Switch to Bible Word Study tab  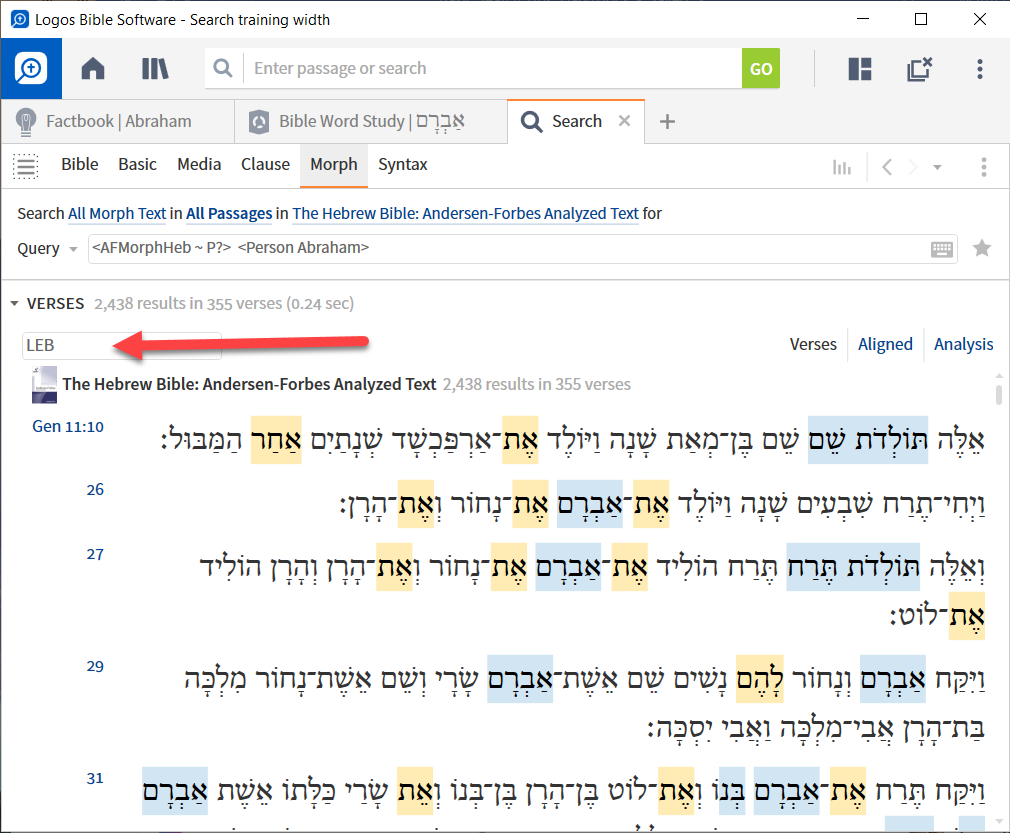[372, 121]
